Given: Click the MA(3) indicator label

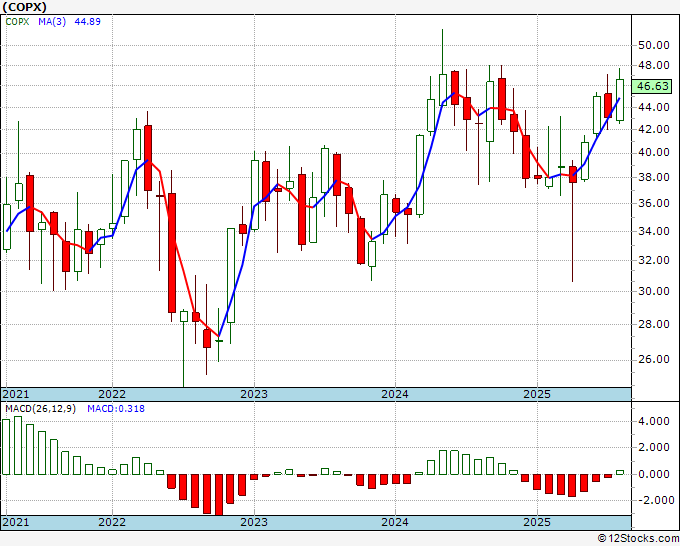Looking at the screenshot, I should coord(52,22).
